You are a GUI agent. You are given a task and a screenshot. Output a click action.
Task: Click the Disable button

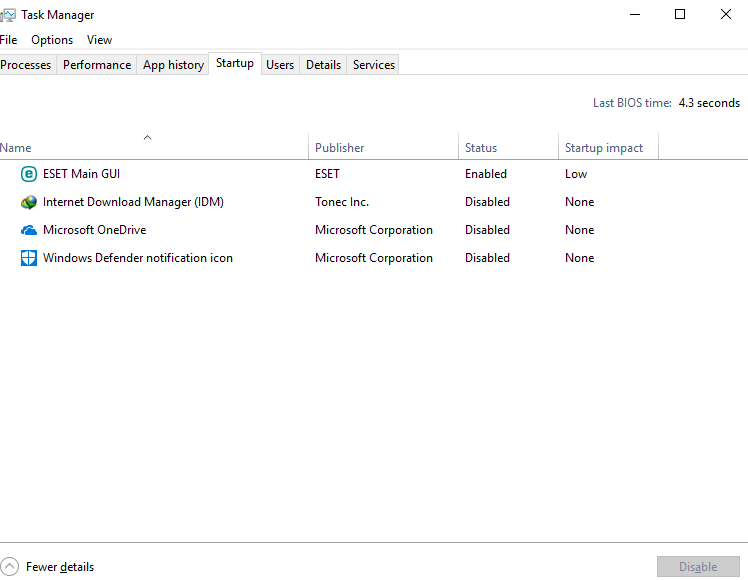[698, 567]
